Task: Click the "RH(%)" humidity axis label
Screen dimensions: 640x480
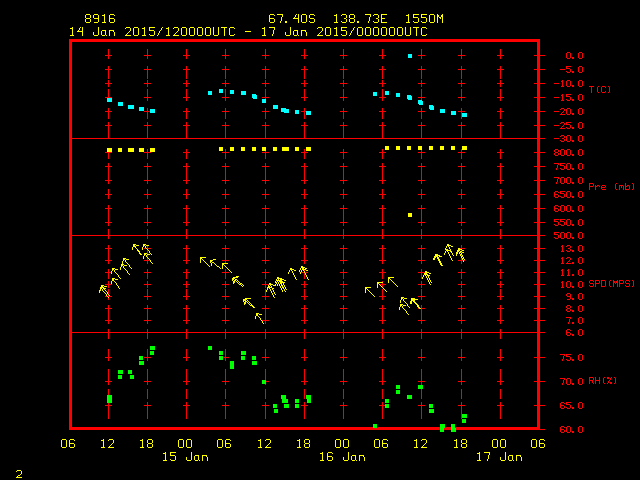Action: pyautogui.click(x=602, y=381)
